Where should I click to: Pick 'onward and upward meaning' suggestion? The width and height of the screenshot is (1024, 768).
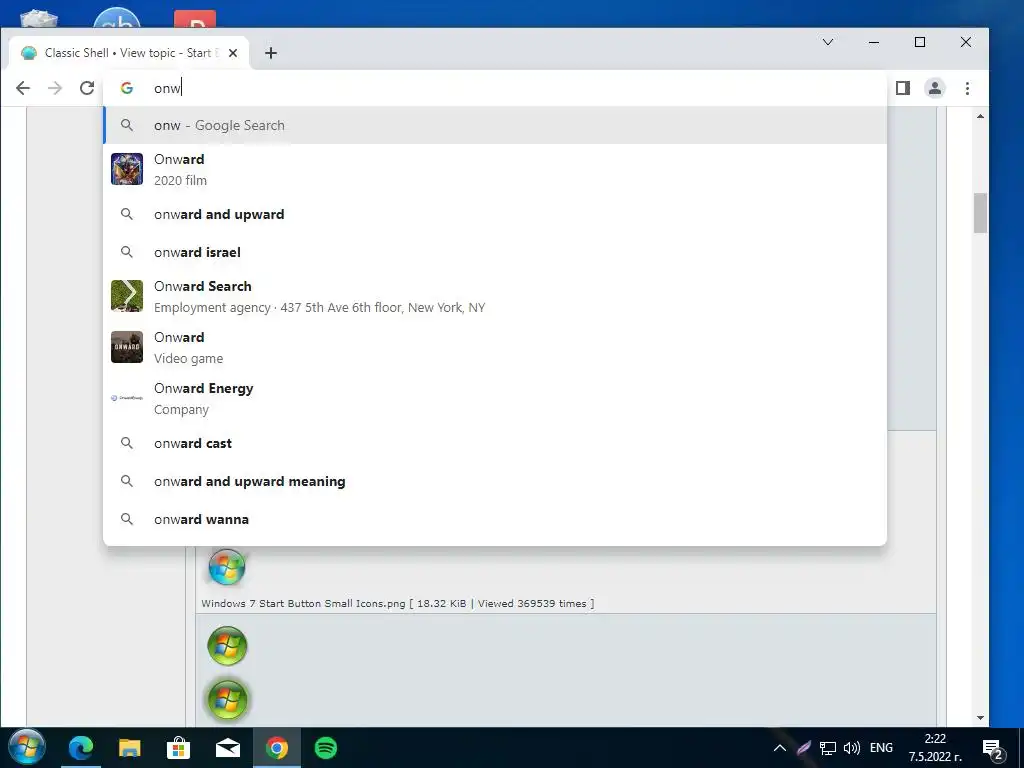(x=495, y=481)
